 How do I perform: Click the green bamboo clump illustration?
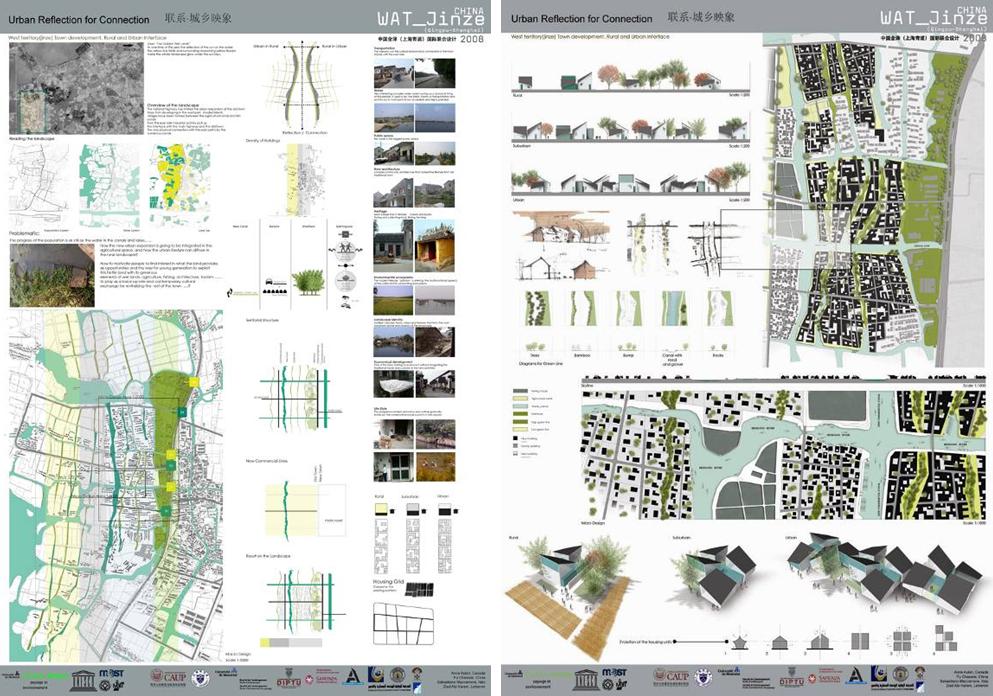(309, 282)
